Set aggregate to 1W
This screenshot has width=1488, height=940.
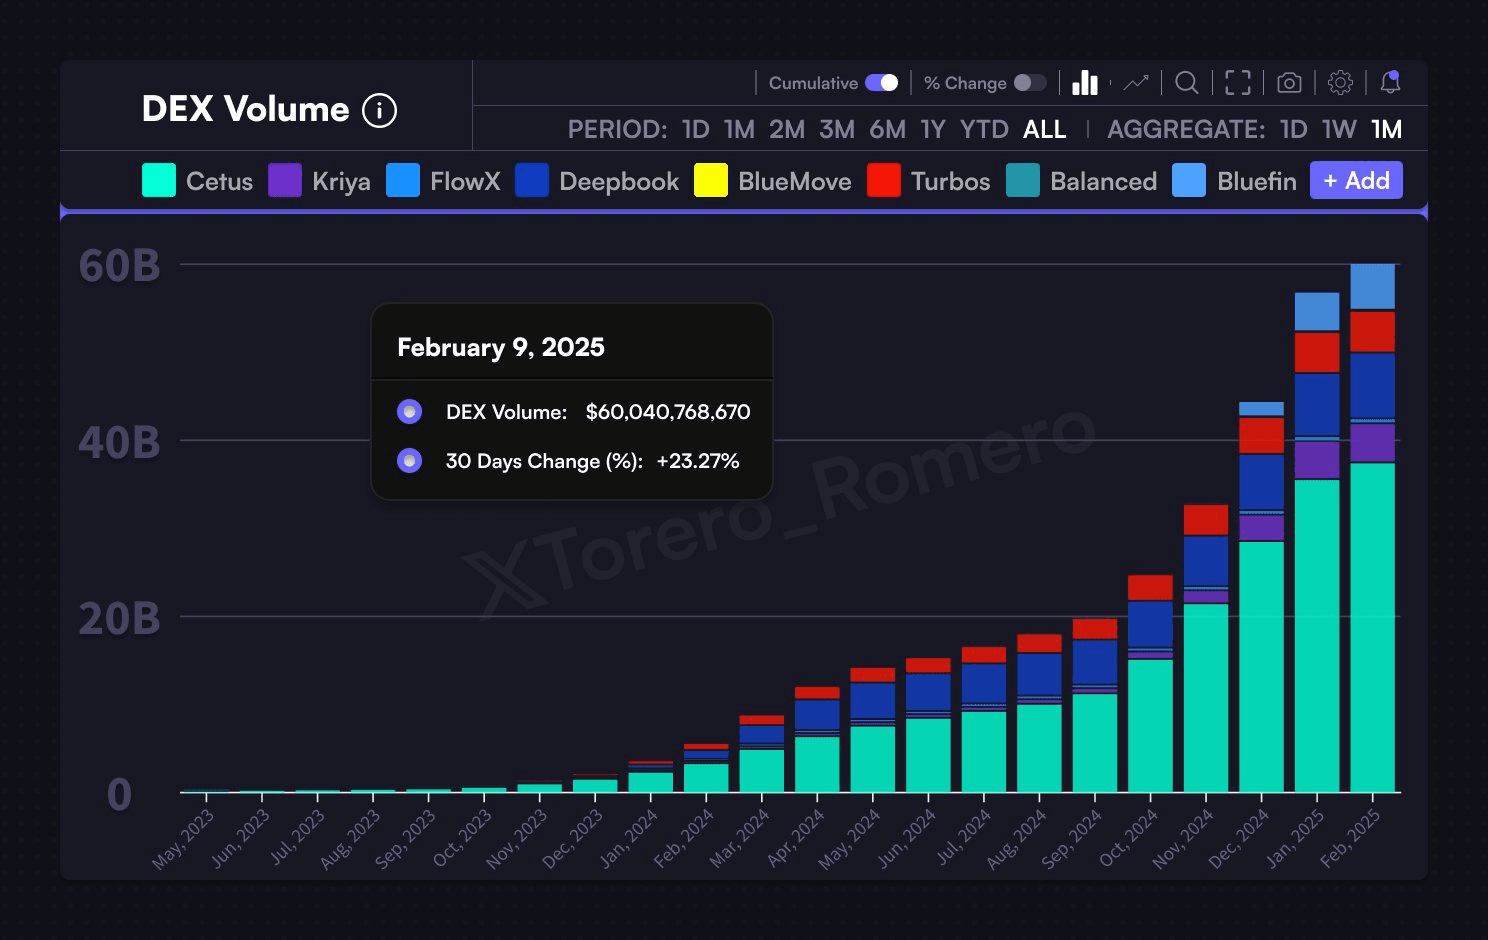(x=1338, y=130)
